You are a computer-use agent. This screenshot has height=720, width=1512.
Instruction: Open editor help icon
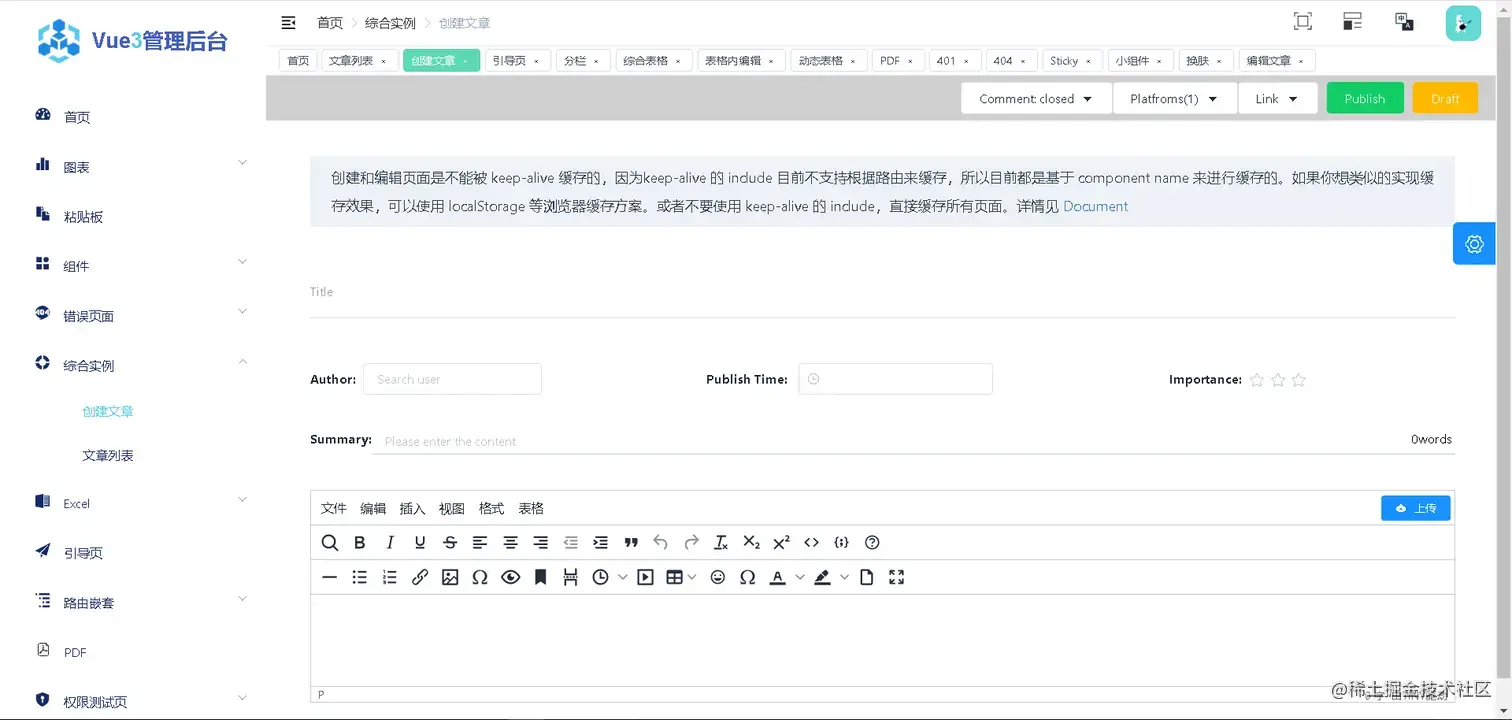(x=872, y=543)
